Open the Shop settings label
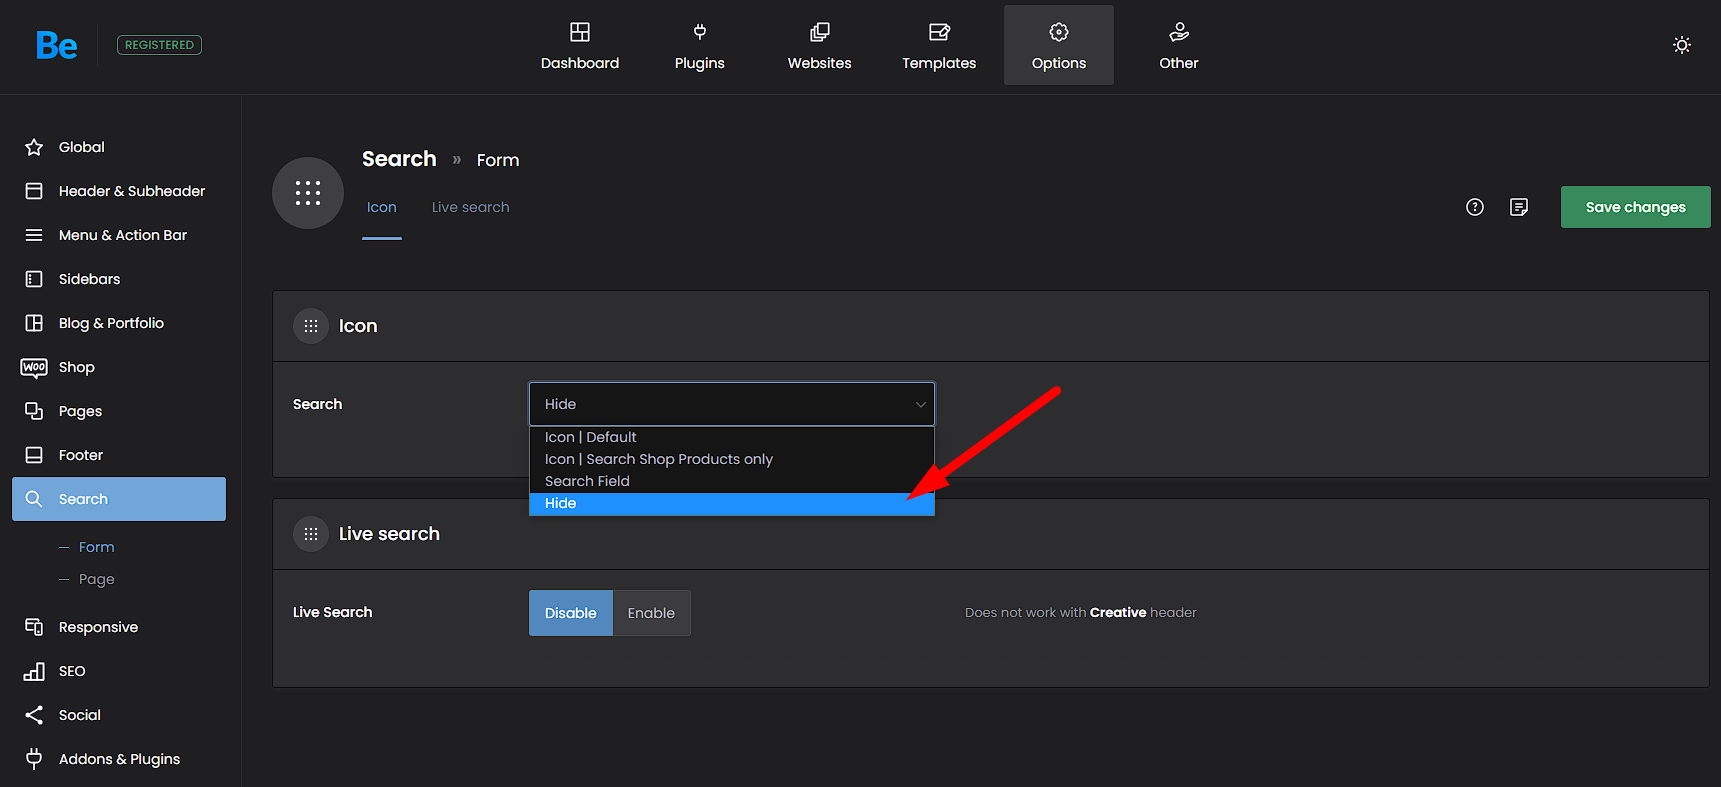The height and width of the screenshot is (787, 1721). click(77, 367)
